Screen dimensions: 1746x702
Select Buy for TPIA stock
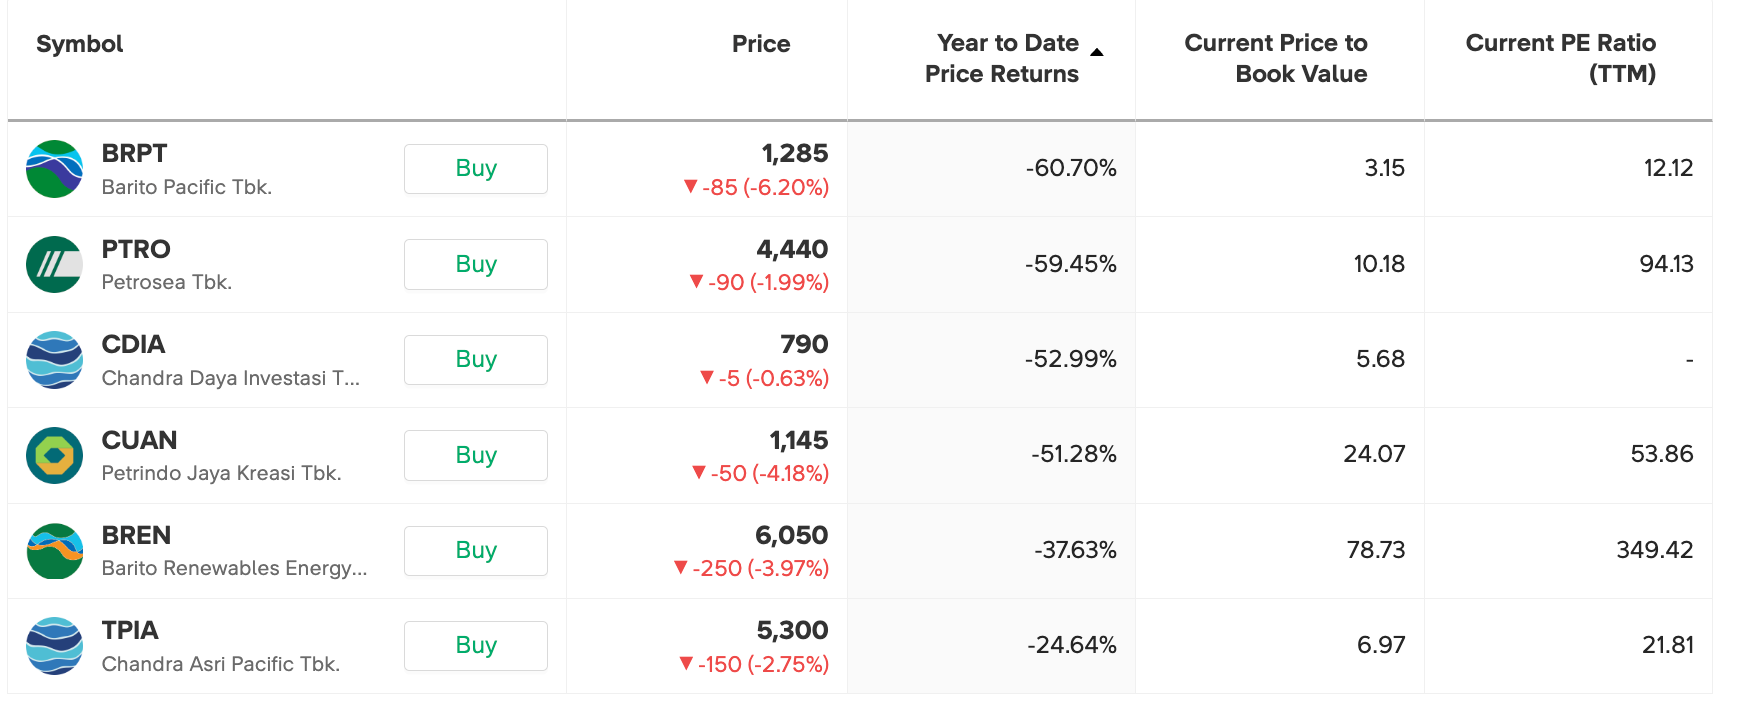pyautogui.click(x=475, y=646)
